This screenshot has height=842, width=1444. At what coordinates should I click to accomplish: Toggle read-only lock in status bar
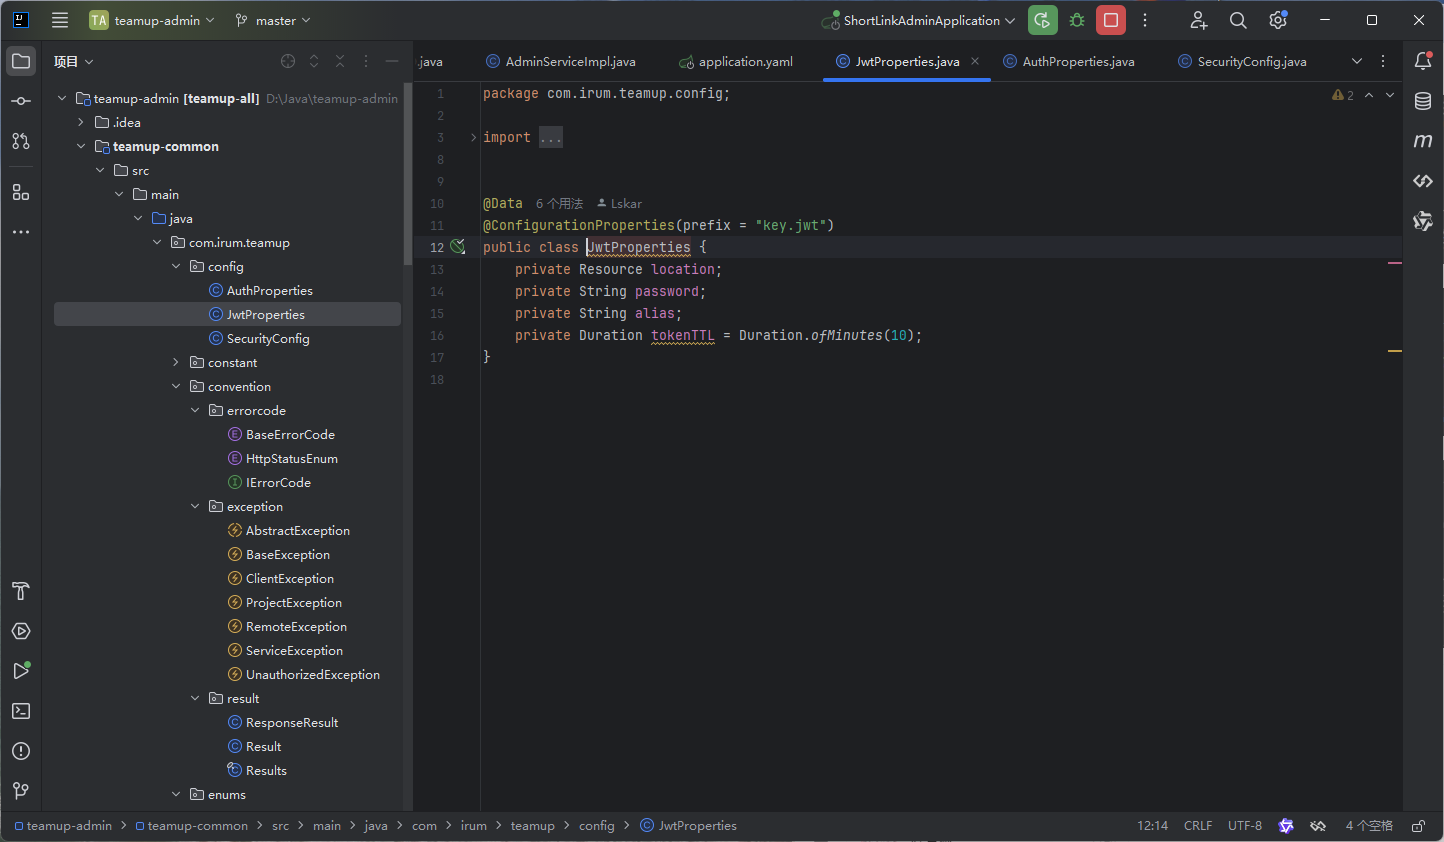point(1418,826)
